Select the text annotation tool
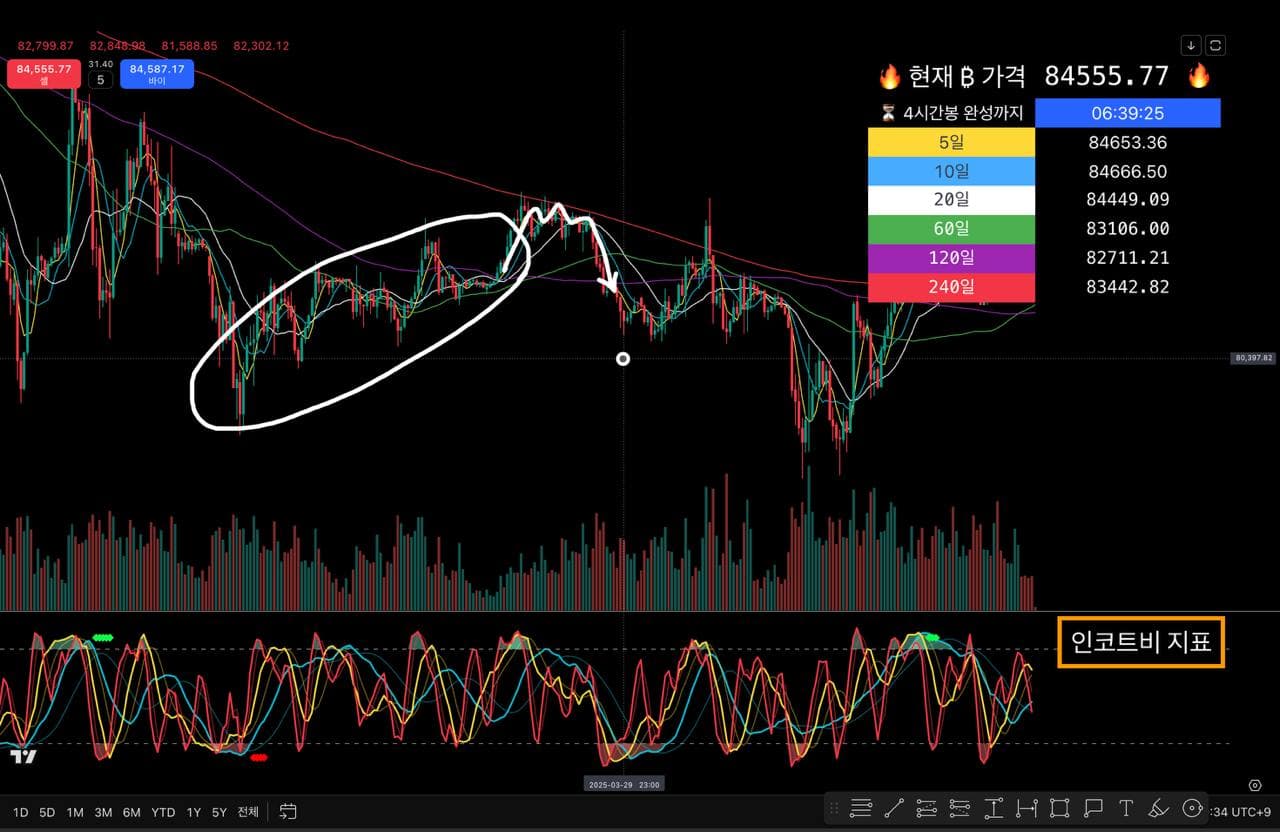 1126,808
